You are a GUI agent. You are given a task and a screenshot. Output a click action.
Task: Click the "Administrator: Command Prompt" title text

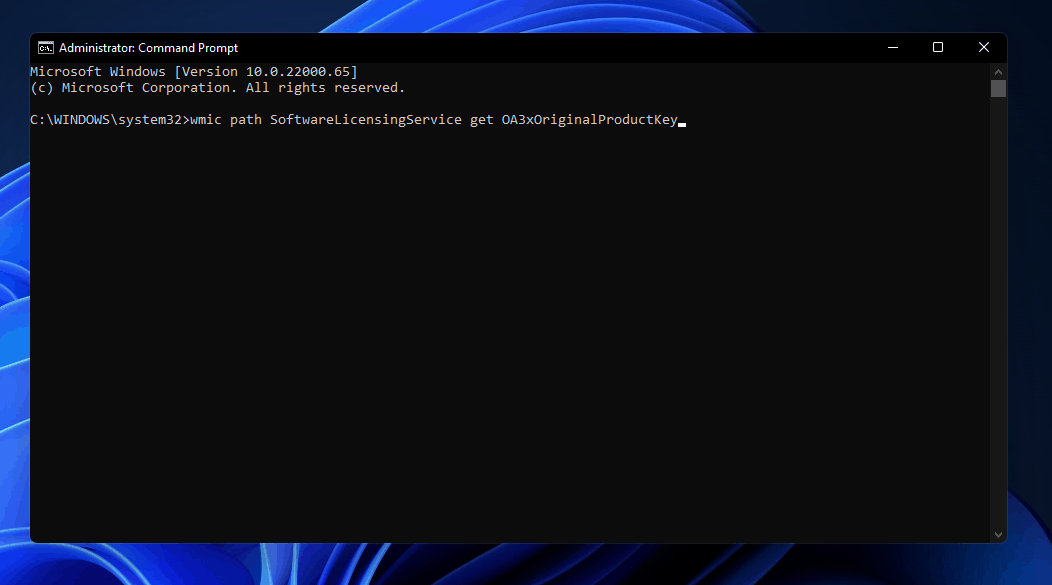click(x=148, y=48)
